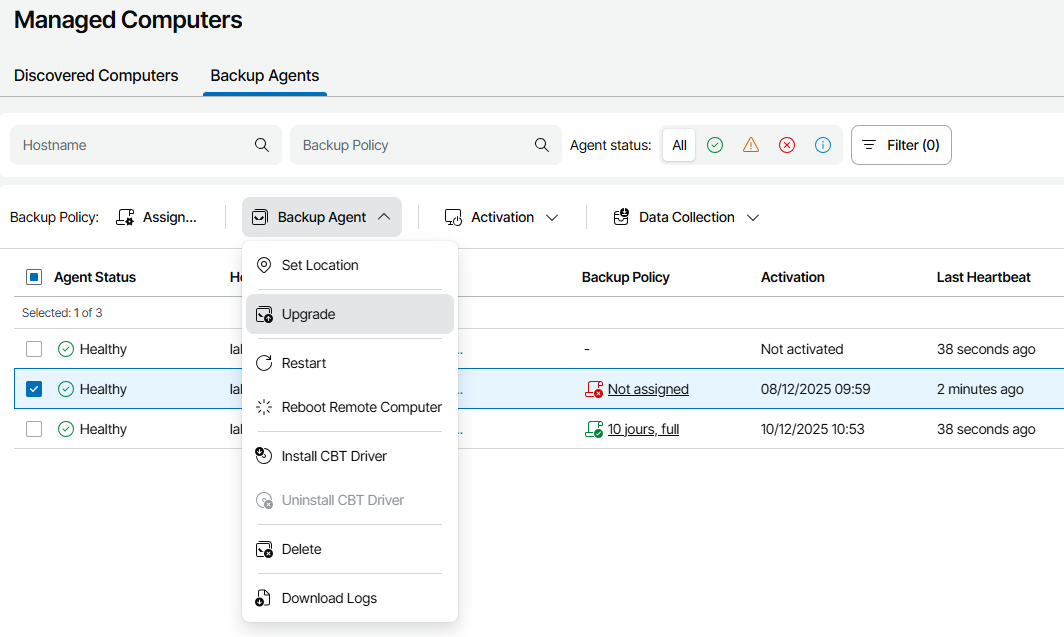This screenshot has height=637, width=1064.
Task: Uncheck the selected second row checkbox
Action: pos(34,389)
